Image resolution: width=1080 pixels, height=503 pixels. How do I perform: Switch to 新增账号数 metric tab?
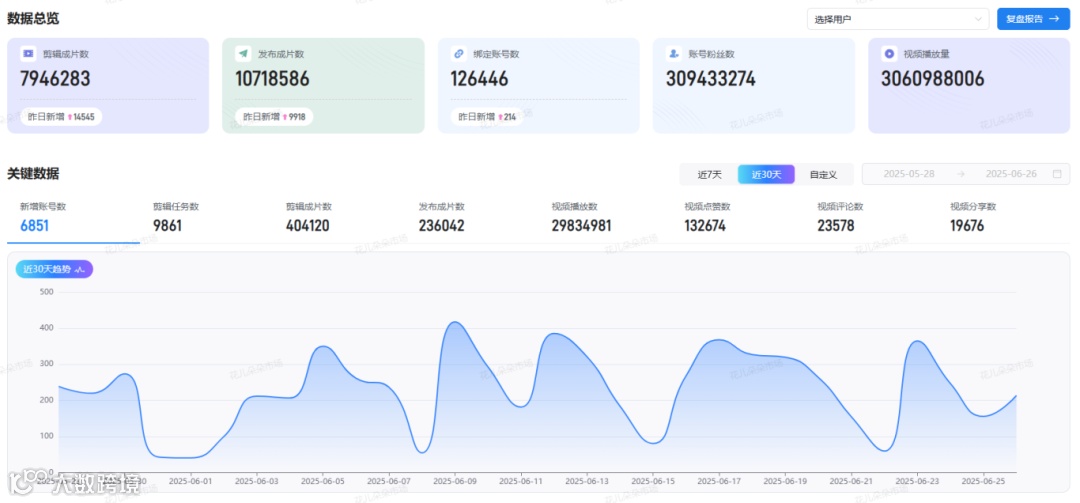(73, 217)
